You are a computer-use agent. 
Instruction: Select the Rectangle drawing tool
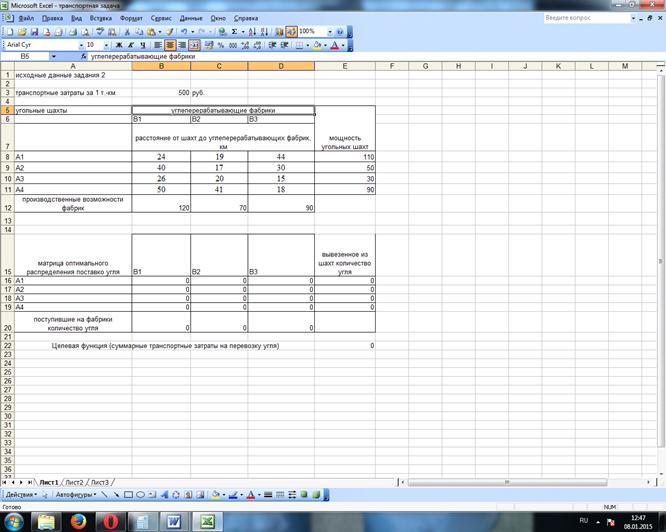click(x=128, y=494)
